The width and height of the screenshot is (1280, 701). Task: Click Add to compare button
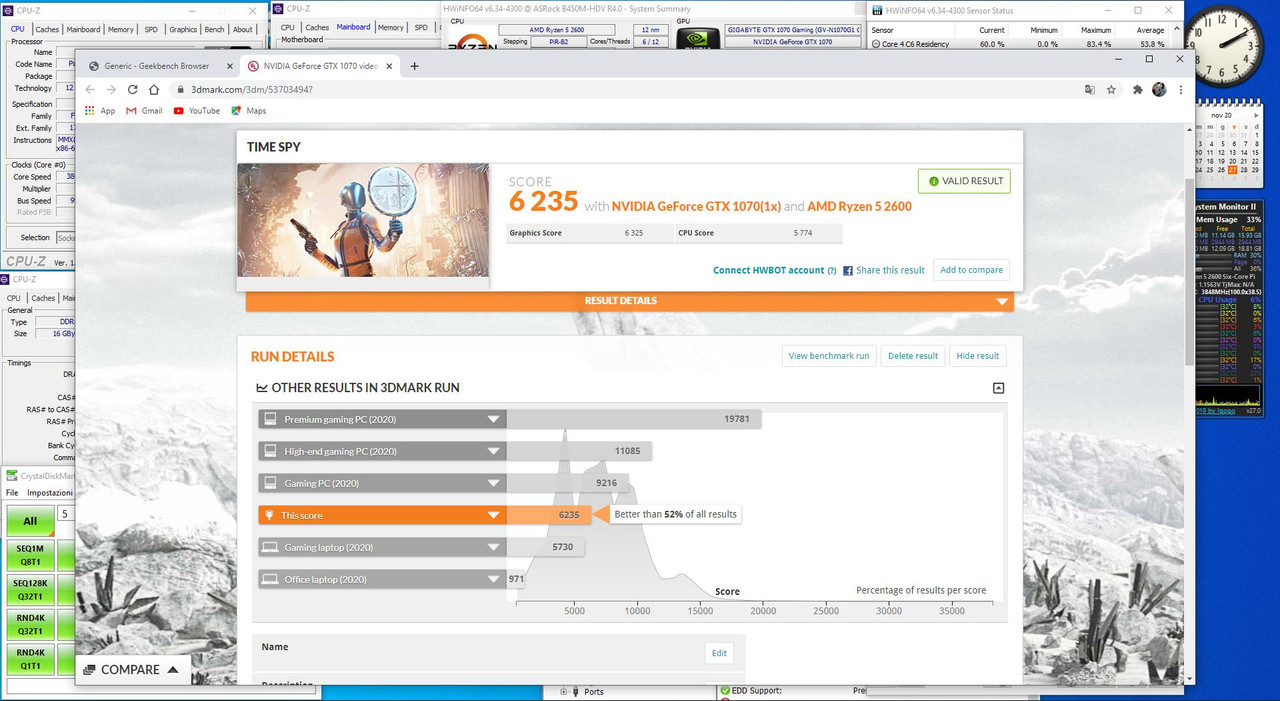[x=971, y=270]
